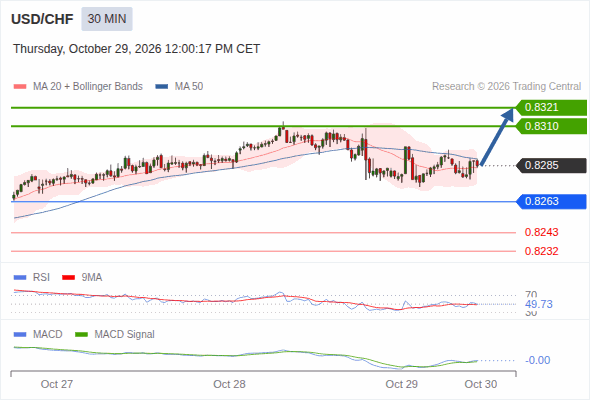
Task: Click the MACD legend label
Action: 47,335
